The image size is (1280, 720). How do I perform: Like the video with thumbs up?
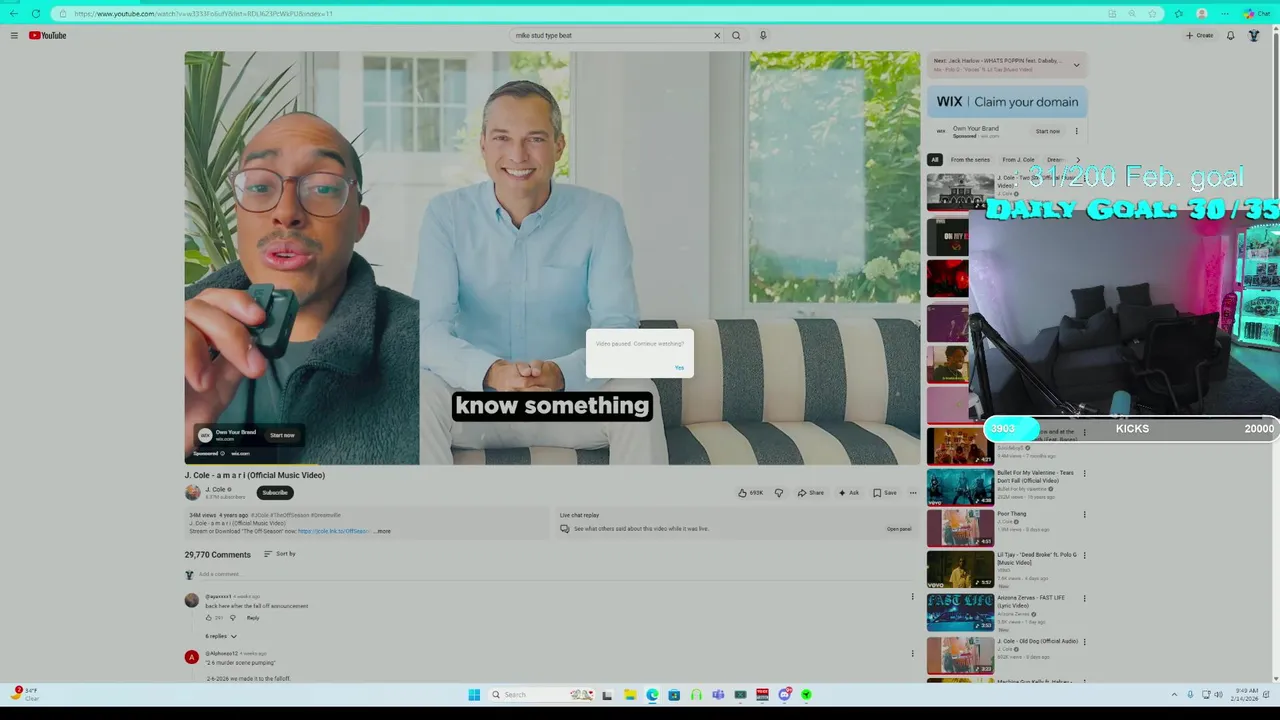tap(751, 493)
